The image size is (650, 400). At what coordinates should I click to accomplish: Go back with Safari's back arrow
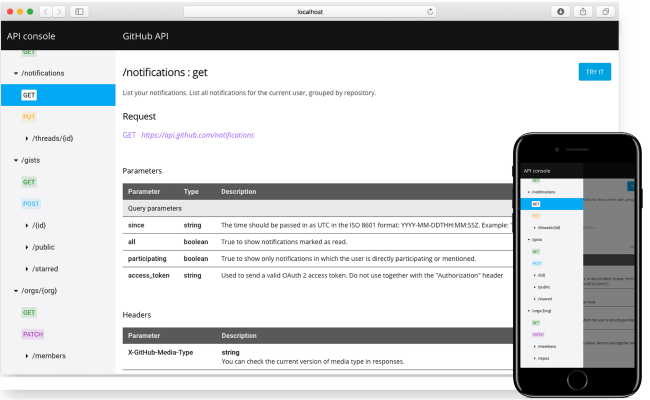point(46,12)
